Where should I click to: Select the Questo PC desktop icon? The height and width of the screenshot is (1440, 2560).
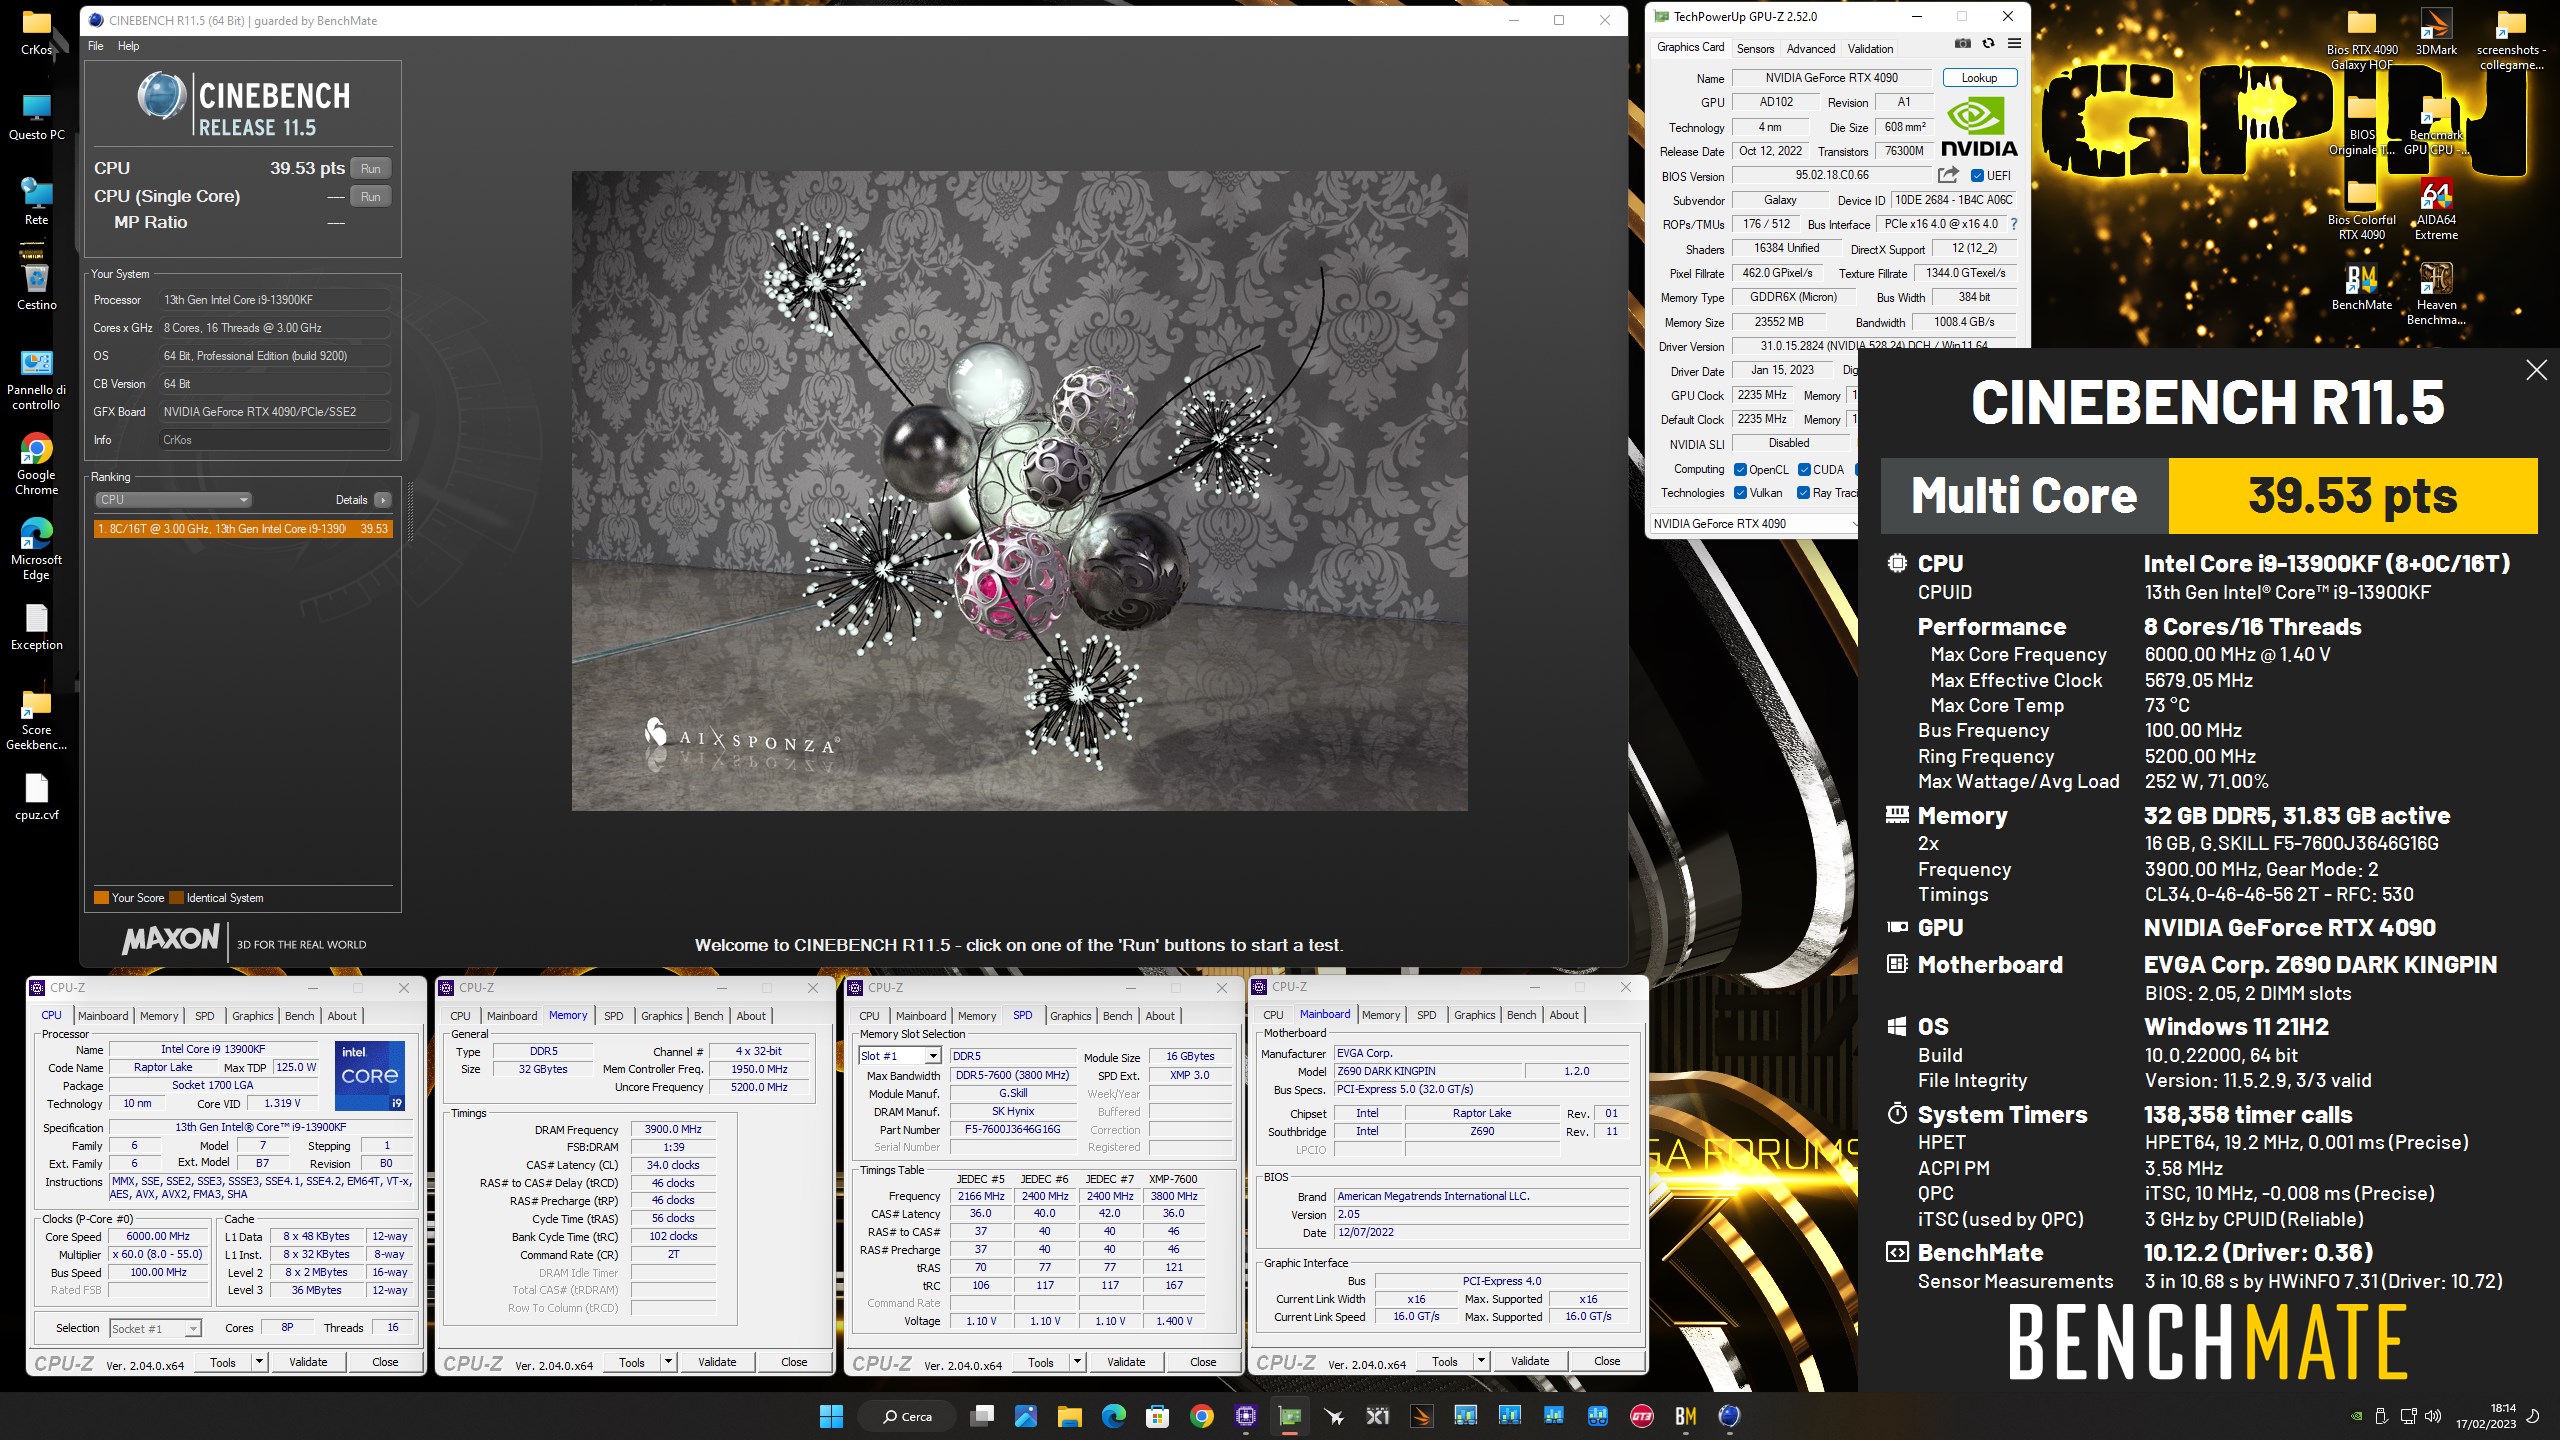pos(36,117)
